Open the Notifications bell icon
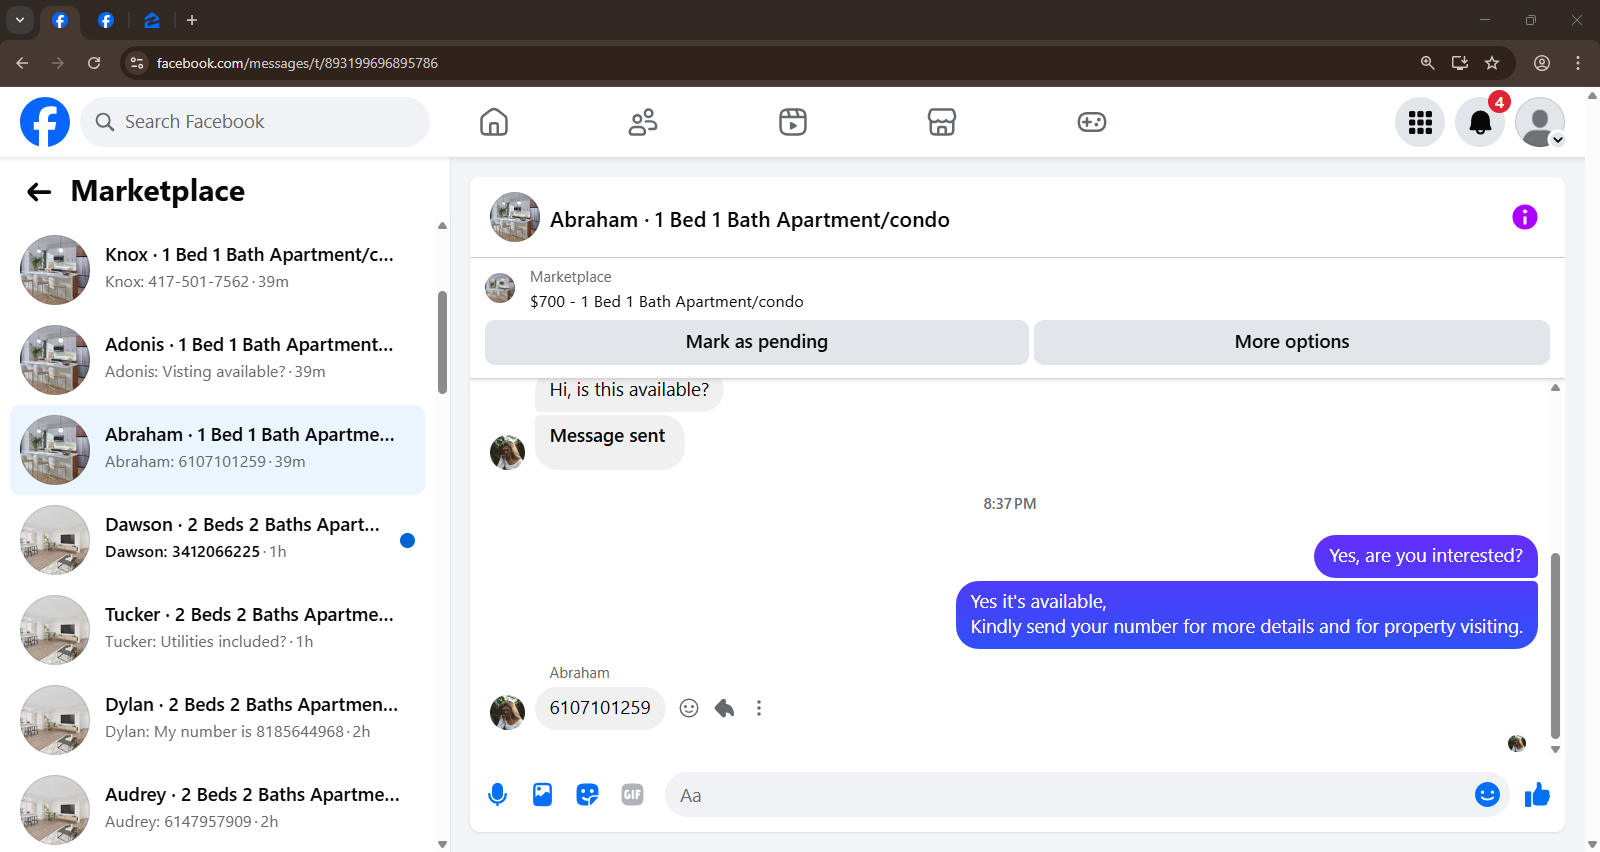 point(1480,122)
